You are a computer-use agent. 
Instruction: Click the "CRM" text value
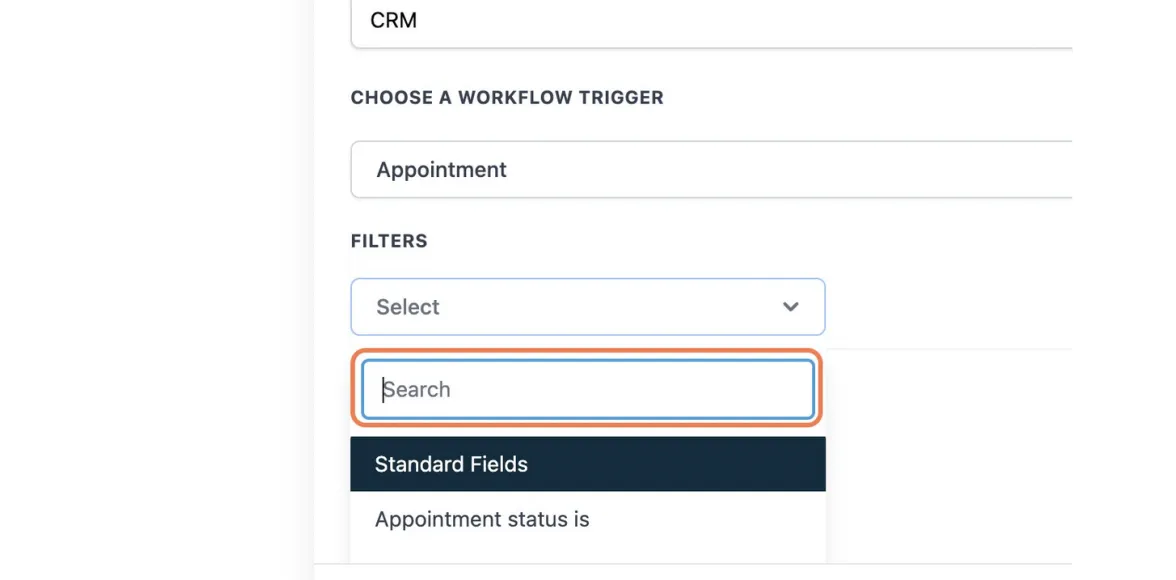click(393, 20)
